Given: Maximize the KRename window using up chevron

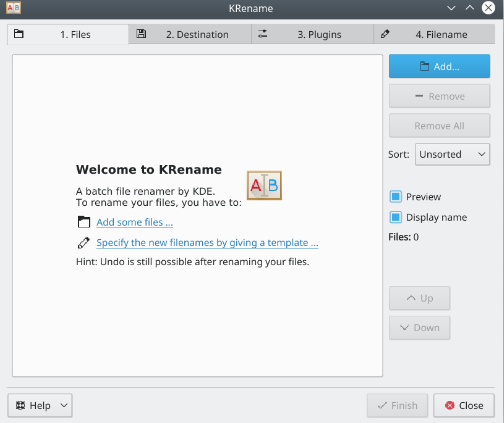Looking at the screenshot, I should [x=470, y=8].
